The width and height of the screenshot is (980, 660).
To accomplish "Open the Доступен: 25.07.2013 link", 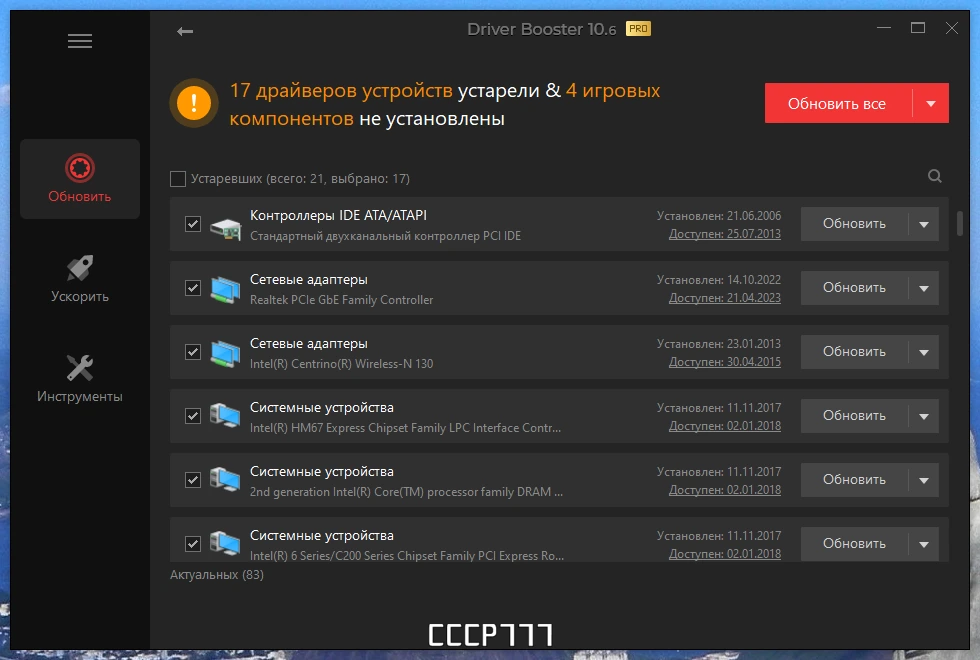I will click(724, 234).
